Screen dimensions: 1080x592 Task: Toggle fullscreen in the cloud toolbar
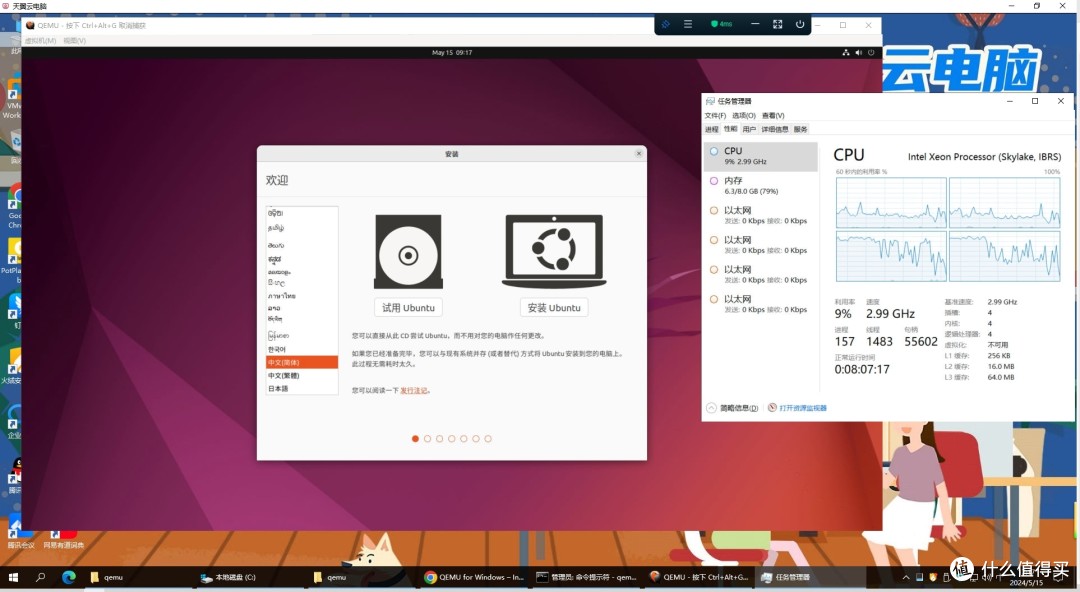coord(778,24)
